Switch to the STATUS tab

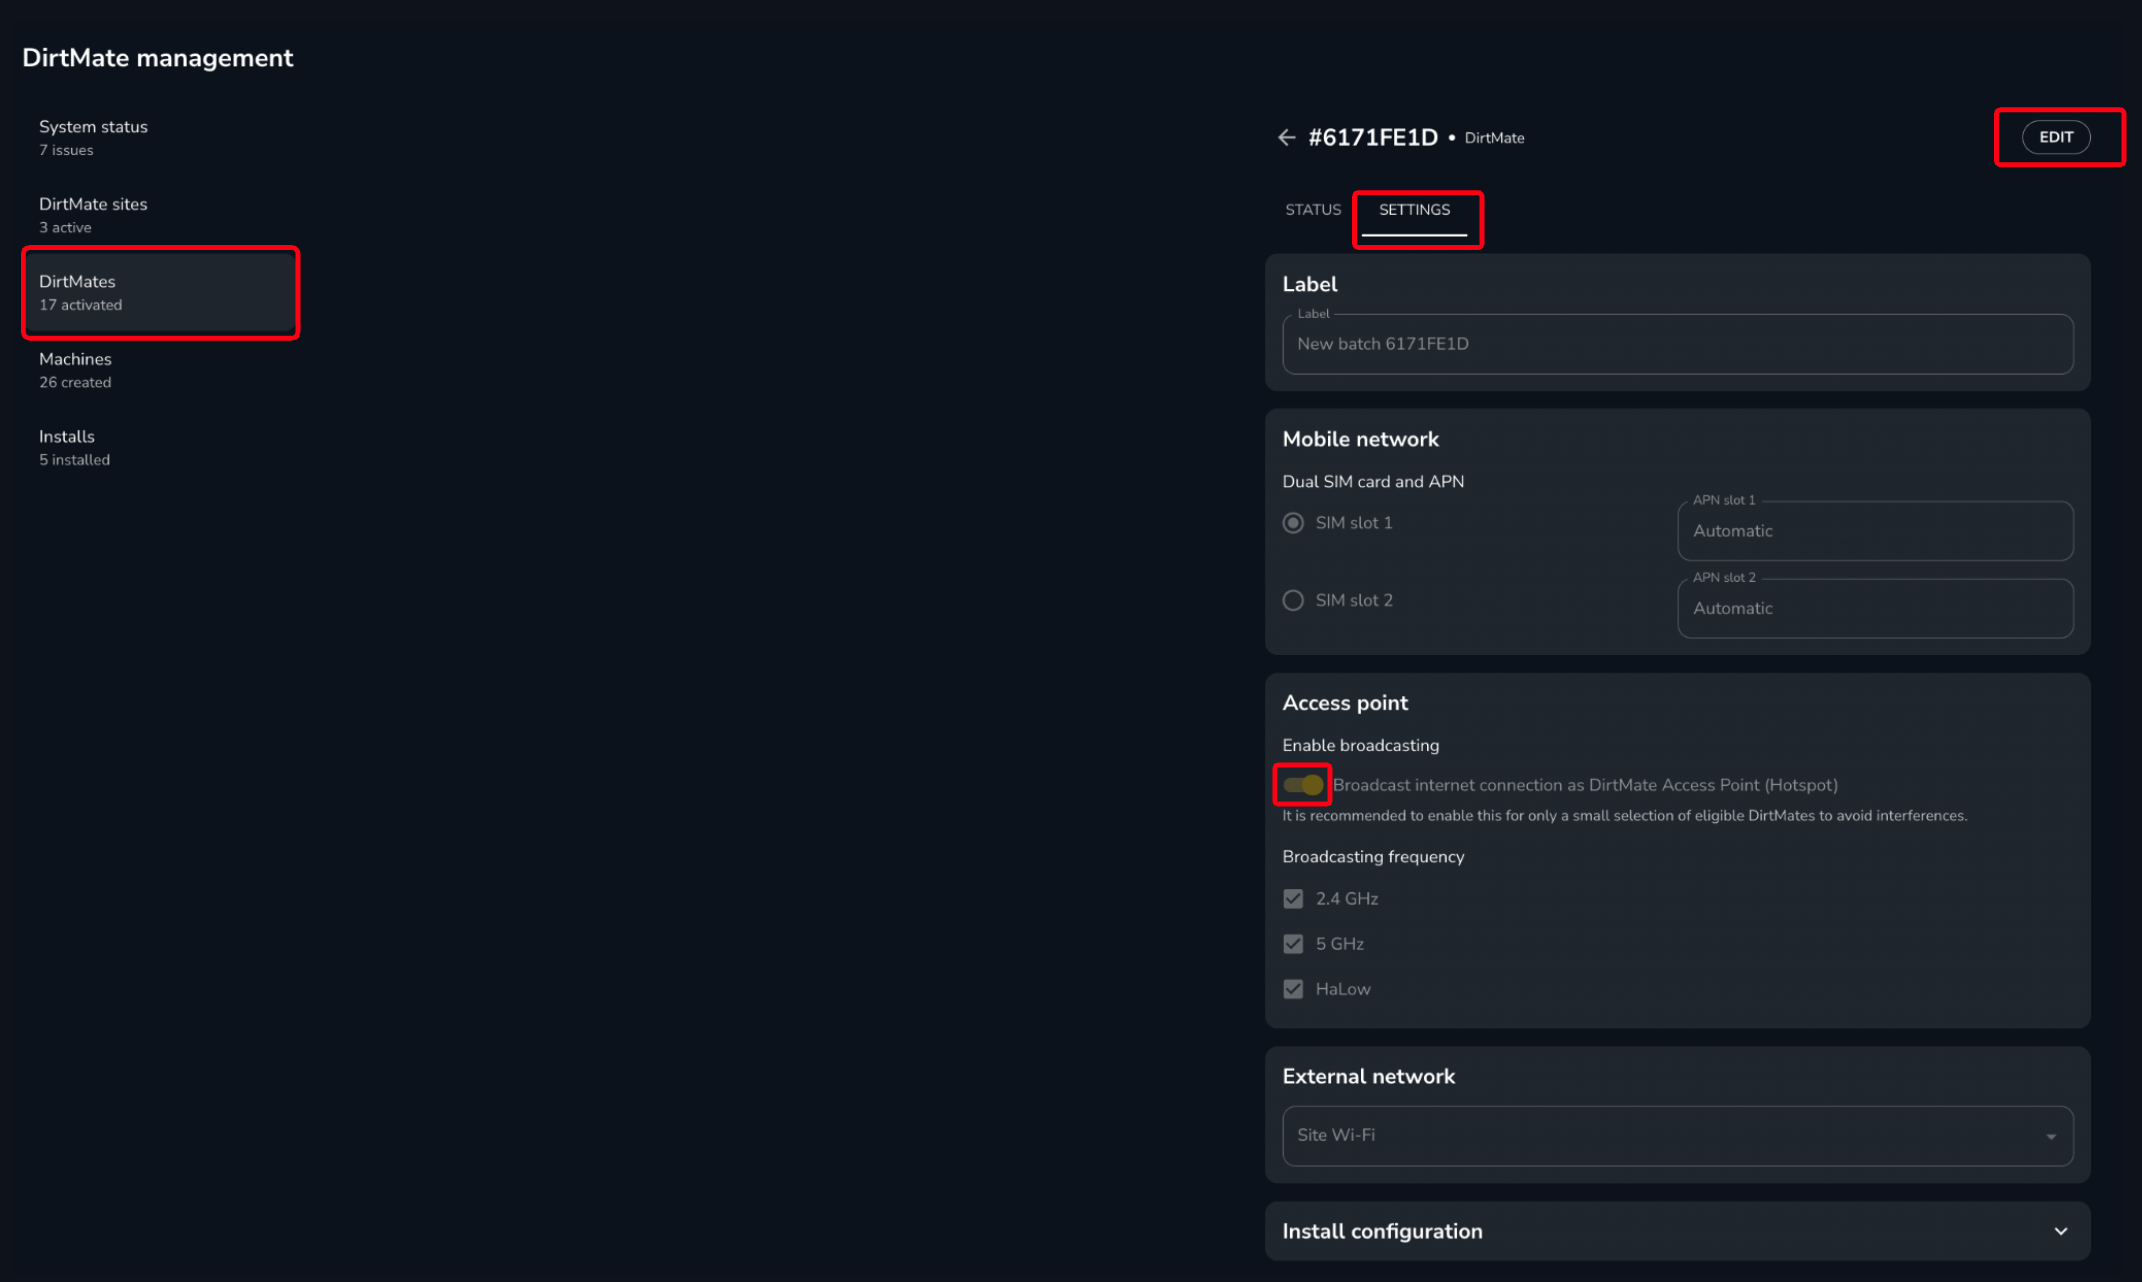point(1312,209)
